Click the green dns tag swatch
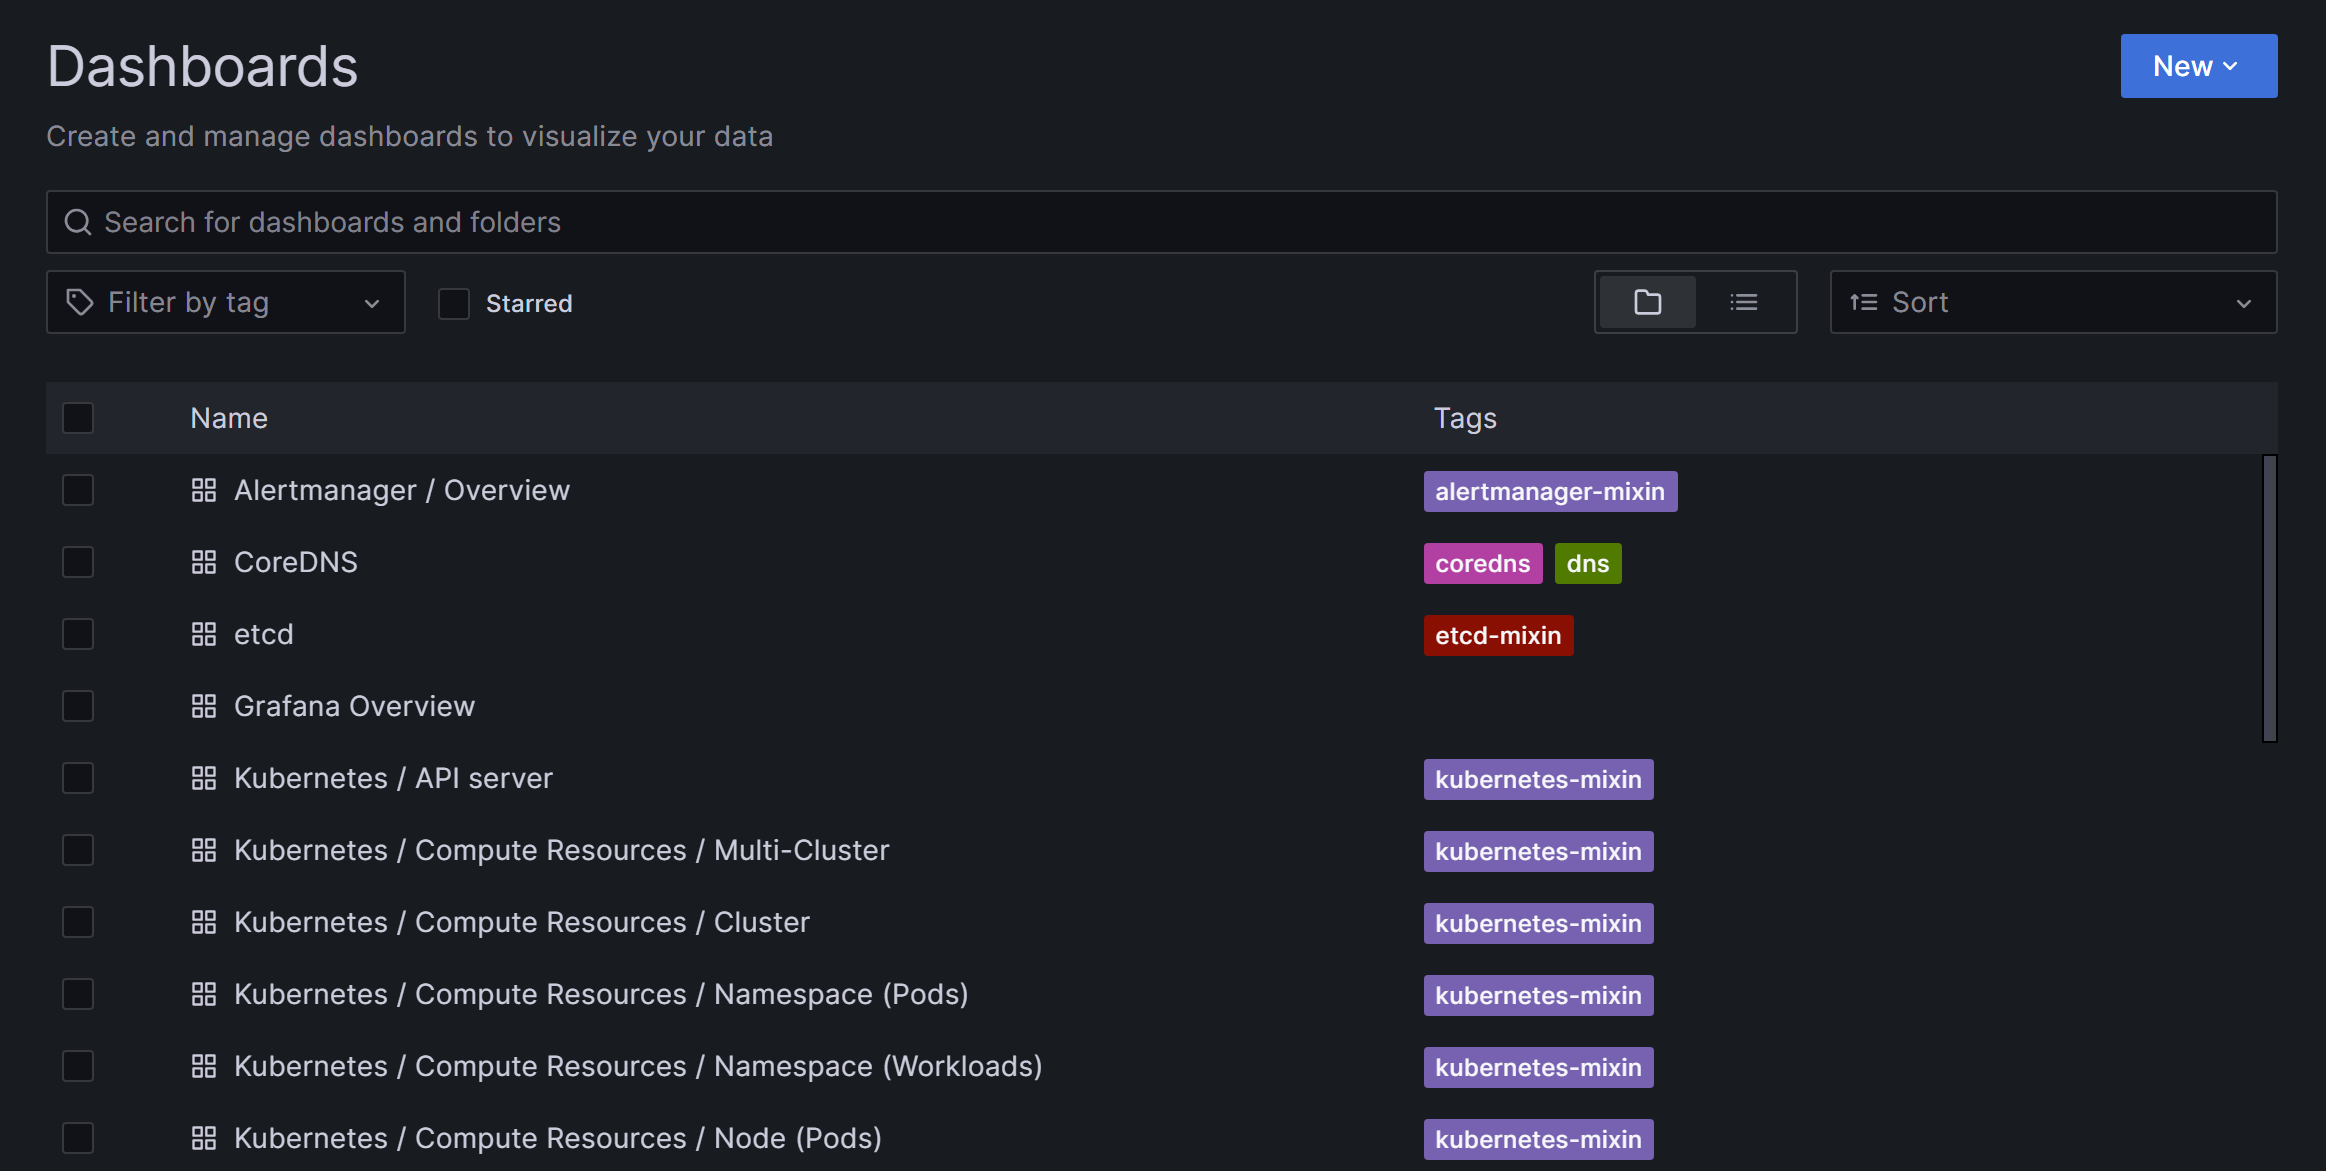The height and width of the screenshot is (1171, 2326). tap(1587, 563)
